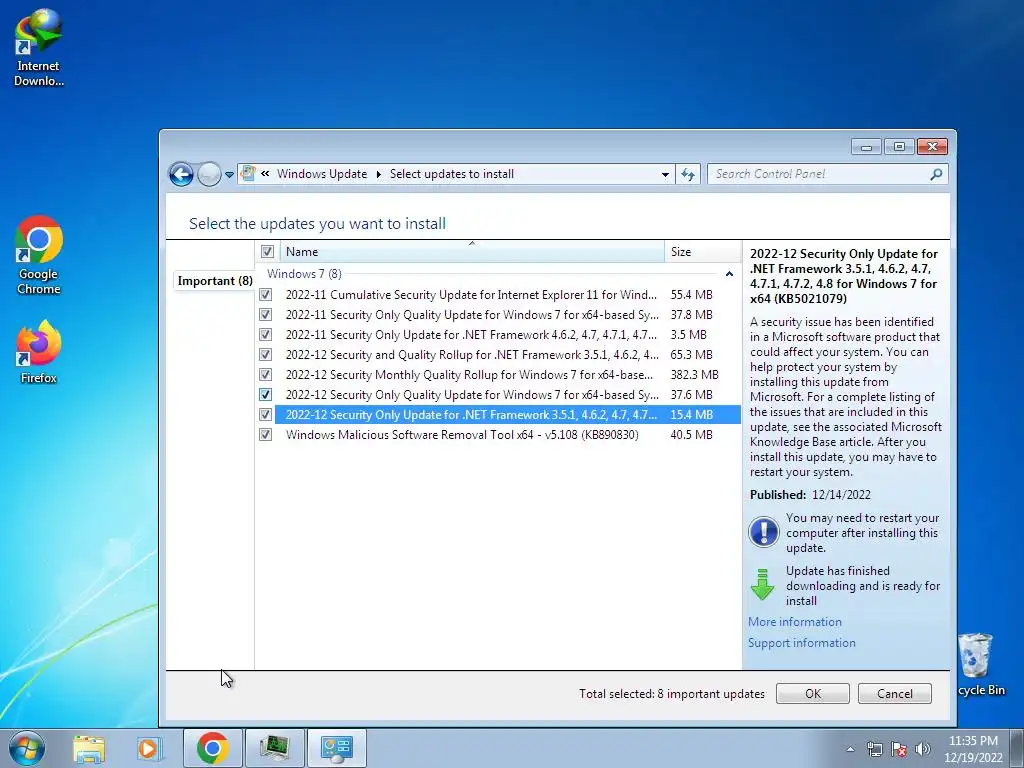
Task: Open Windows Explorer from taskbar
Action: (89, 748)
